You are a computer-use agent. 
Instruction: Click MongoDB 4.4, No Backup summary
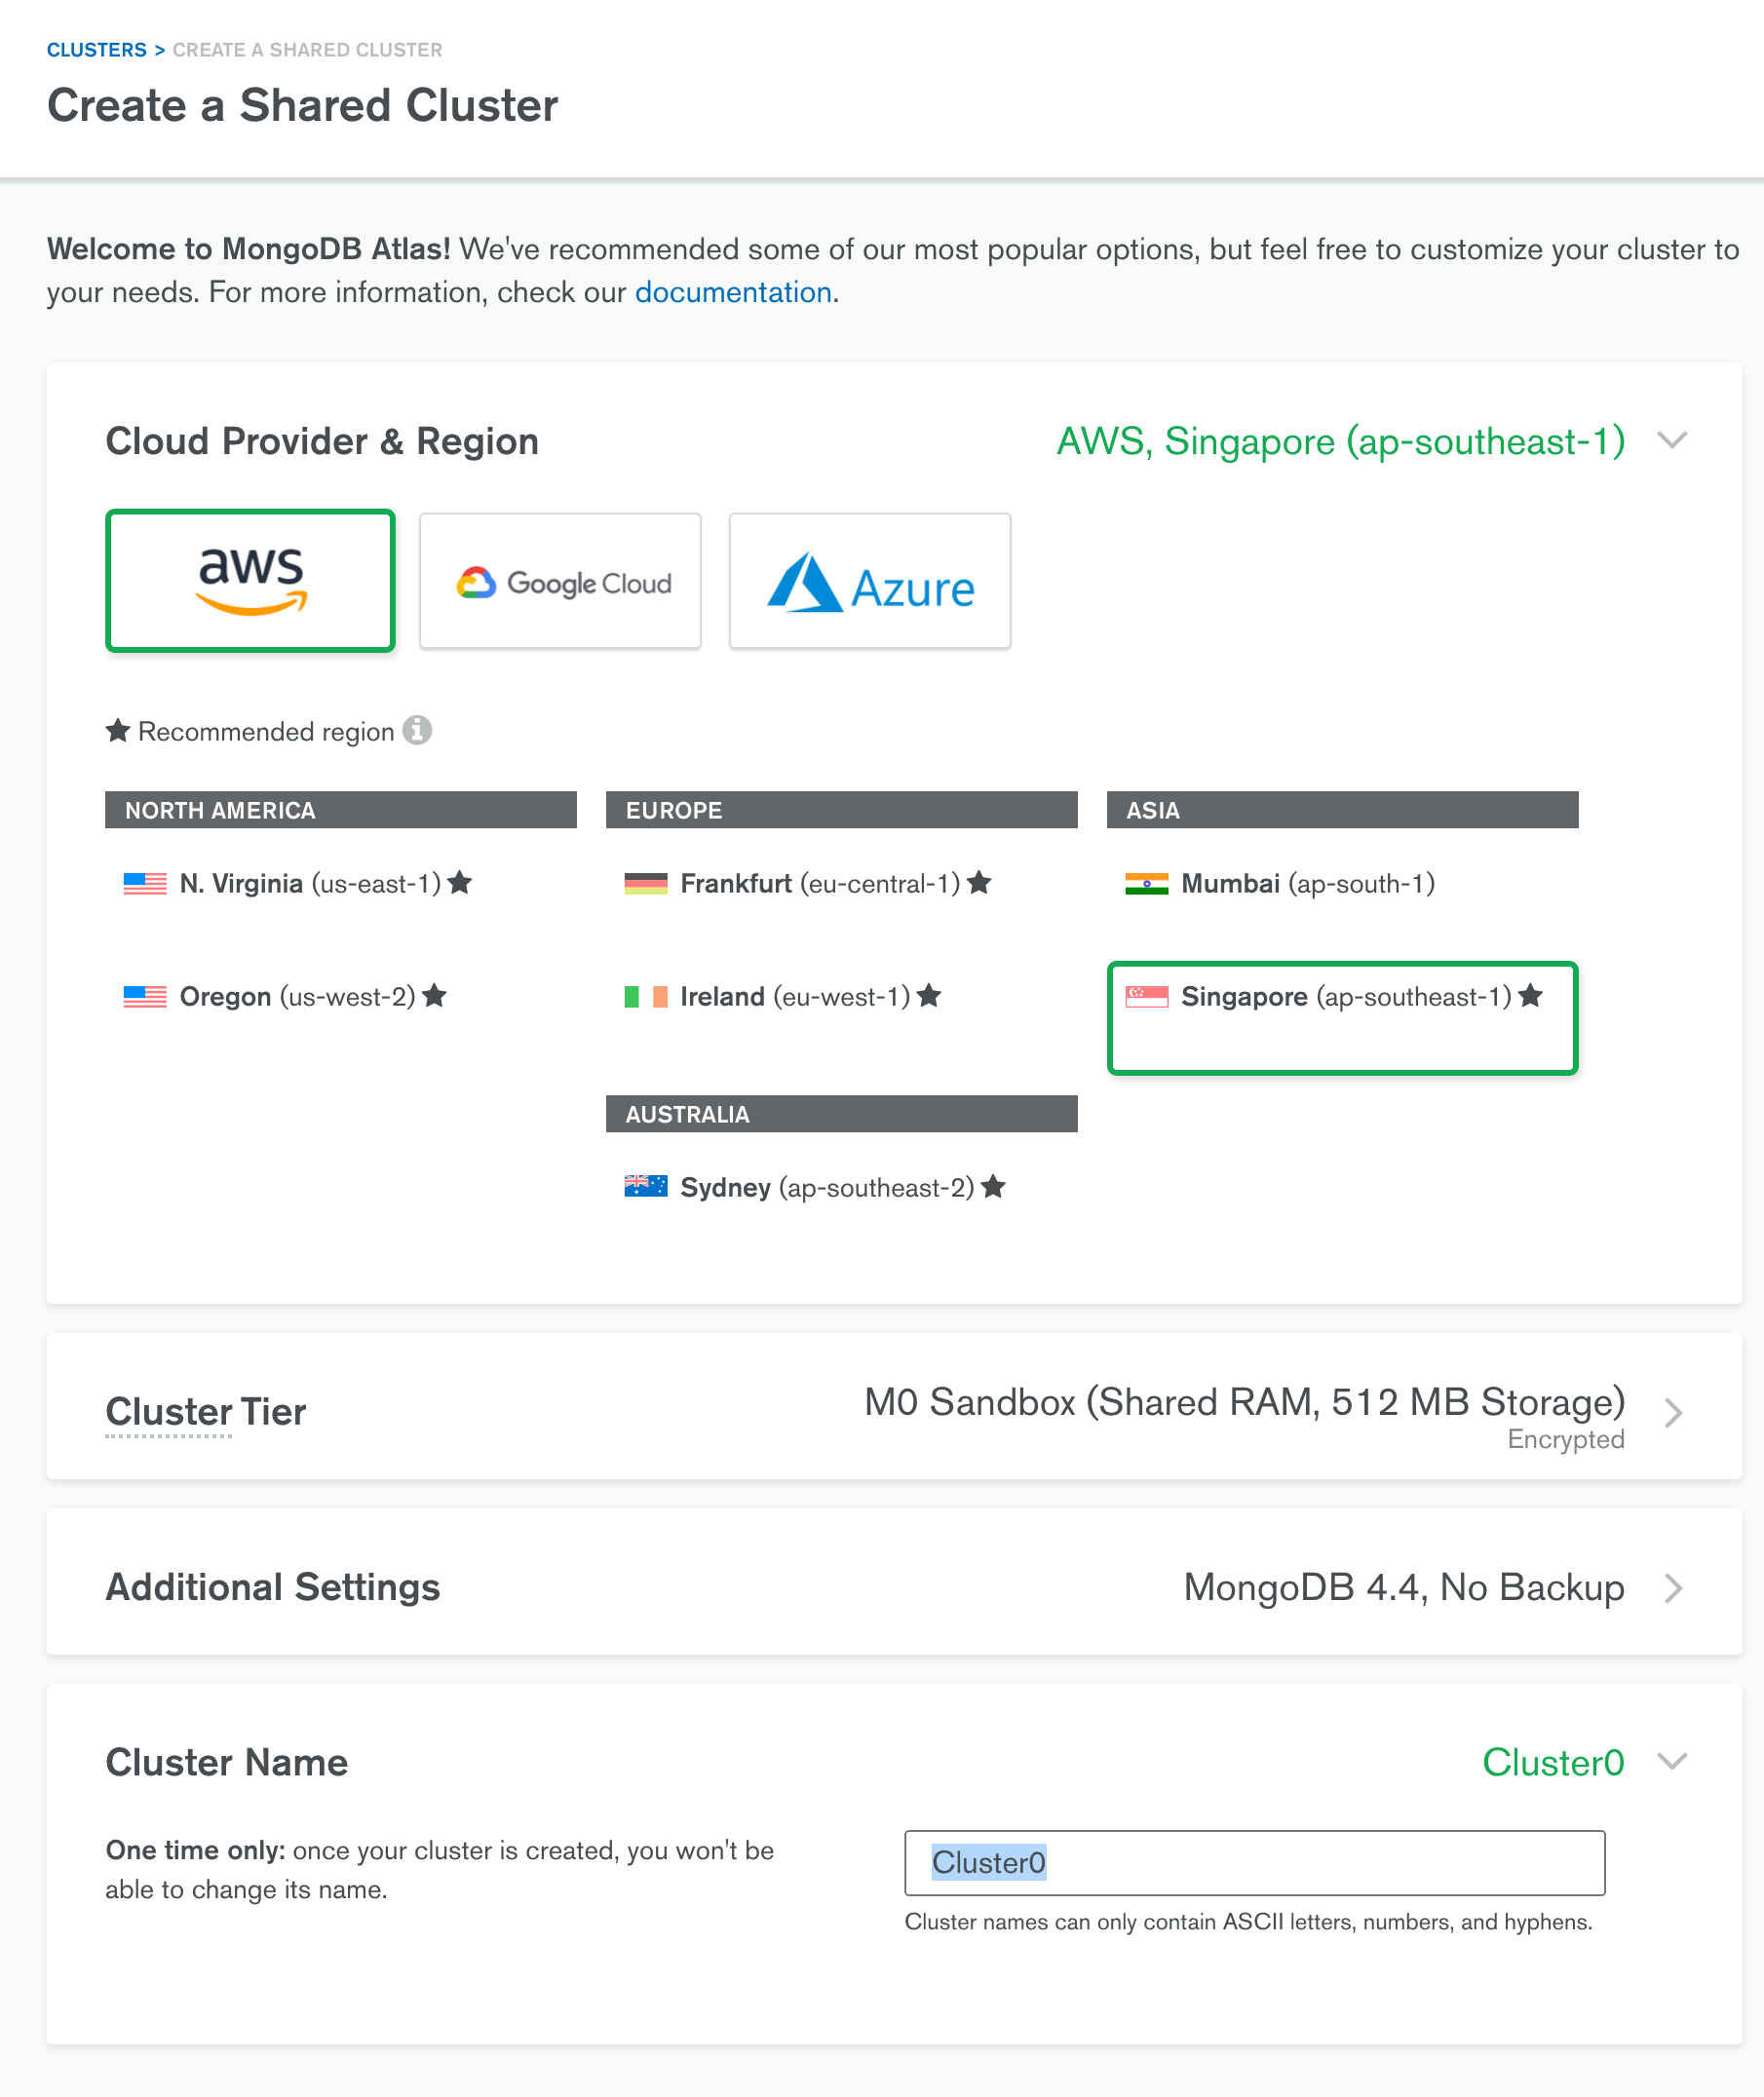point(1404,1587)
